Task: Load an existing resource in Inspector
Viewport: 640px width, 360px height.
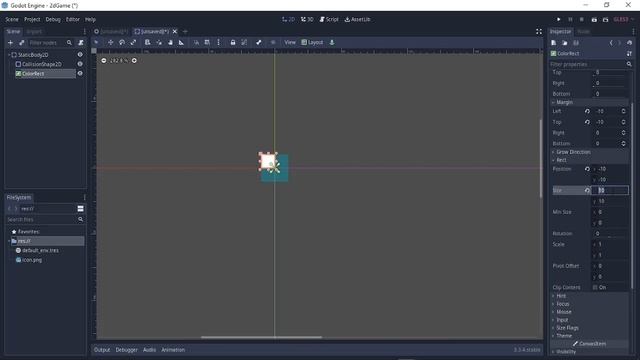Action: (564, 43)
